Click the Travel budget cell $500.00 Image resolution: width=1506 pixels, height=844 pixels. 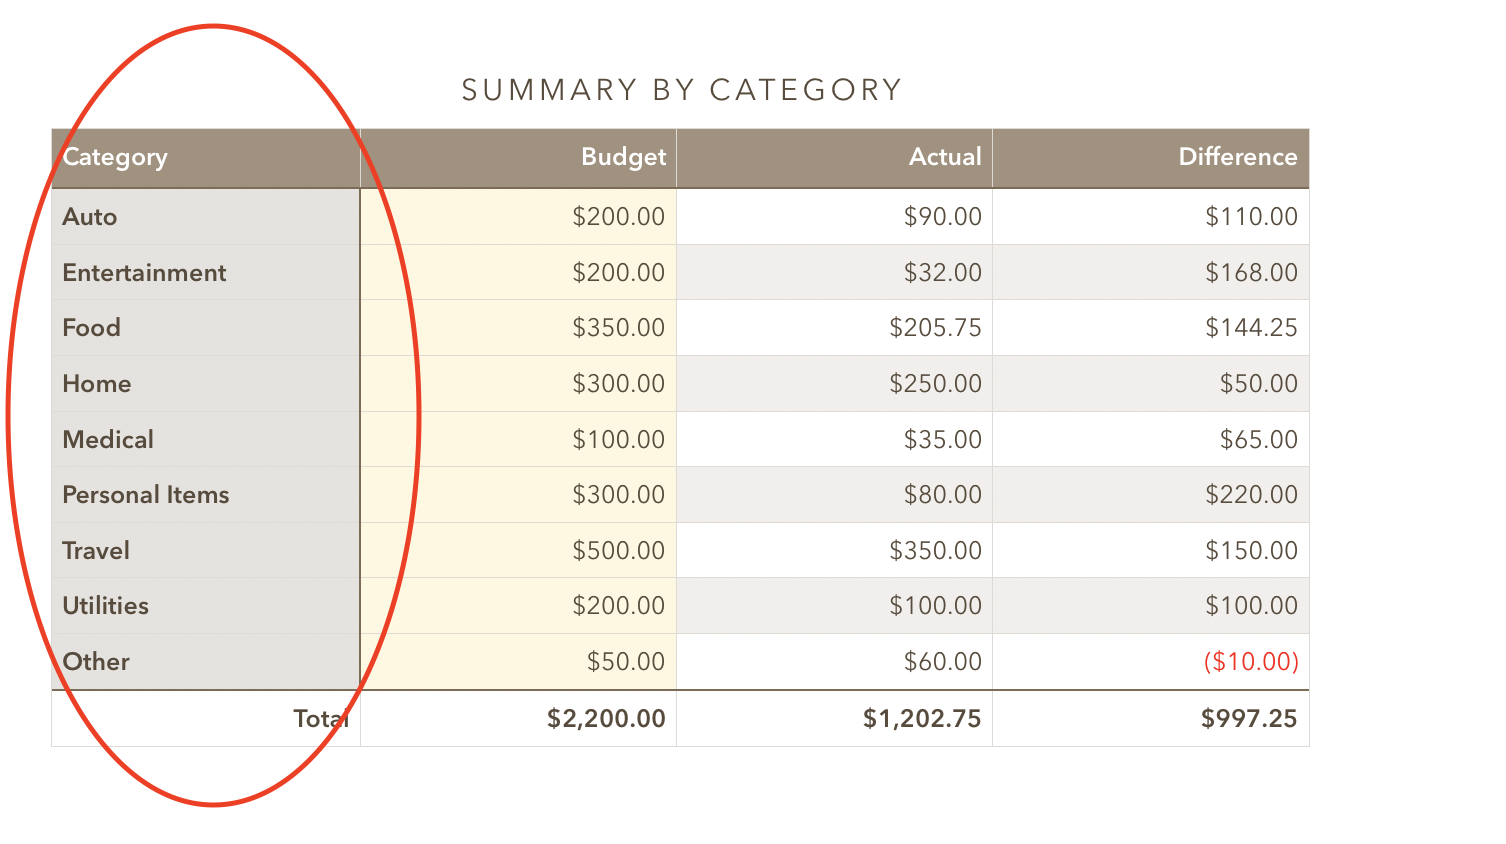point(618,551)
